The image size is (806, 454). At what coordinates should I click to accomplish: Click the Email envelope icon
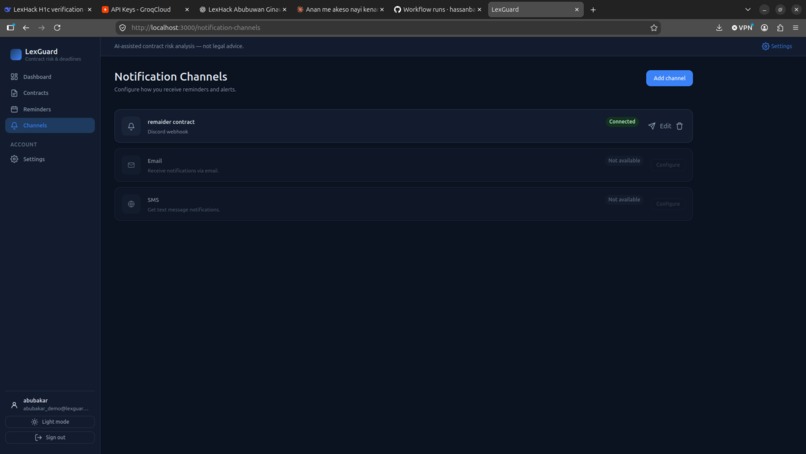click(x=131, y=165)
